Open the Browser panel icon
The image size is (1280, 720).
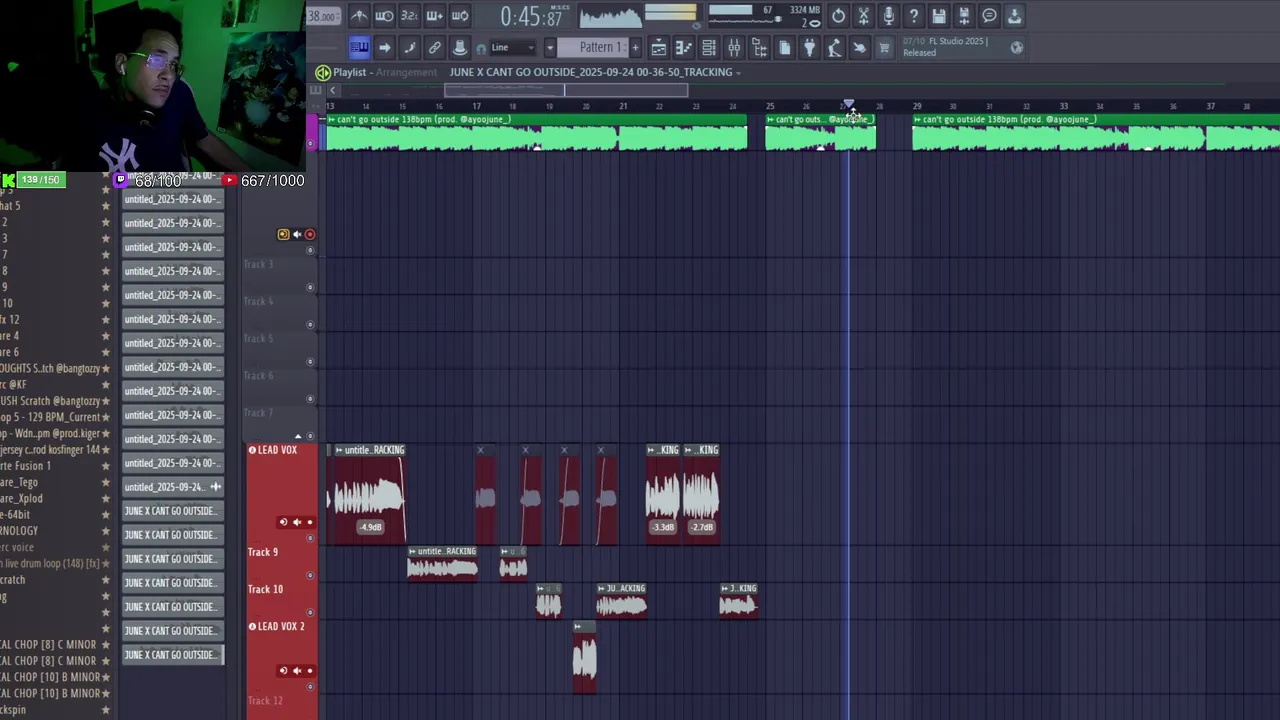759,47
